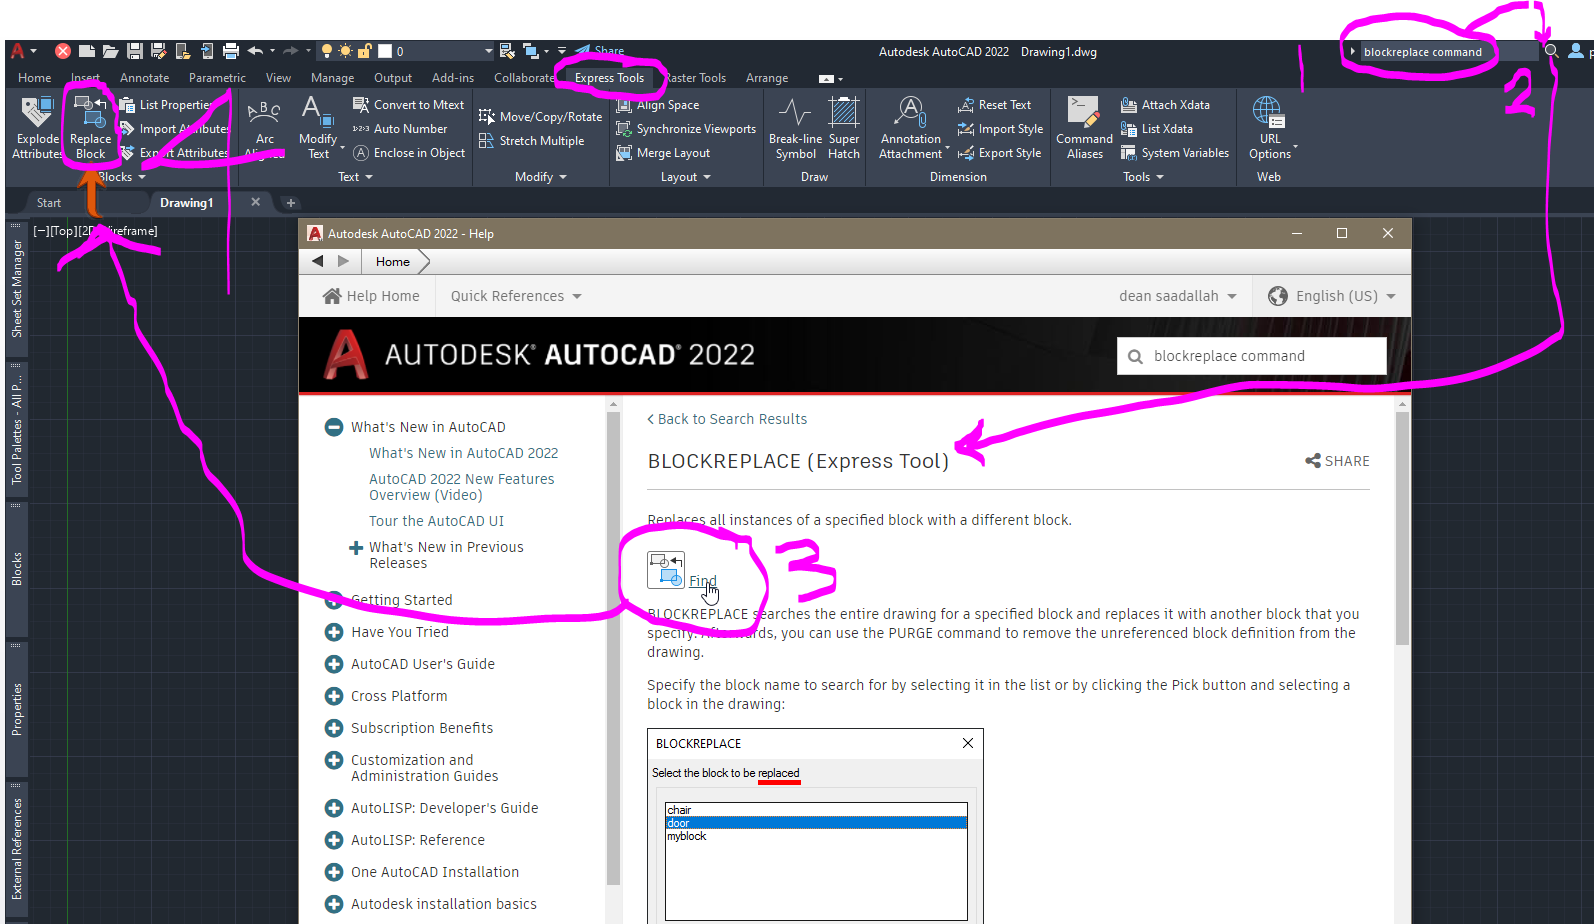Expand What's New in Previous Releases
Image resolution: width=1594 pixels, height=924 pixels.
356,548
